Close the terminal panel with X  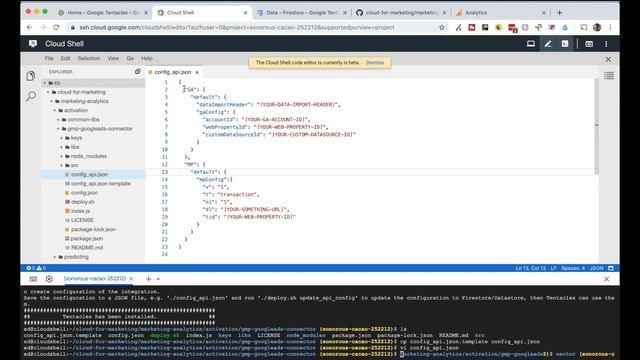tap(607, 279)
